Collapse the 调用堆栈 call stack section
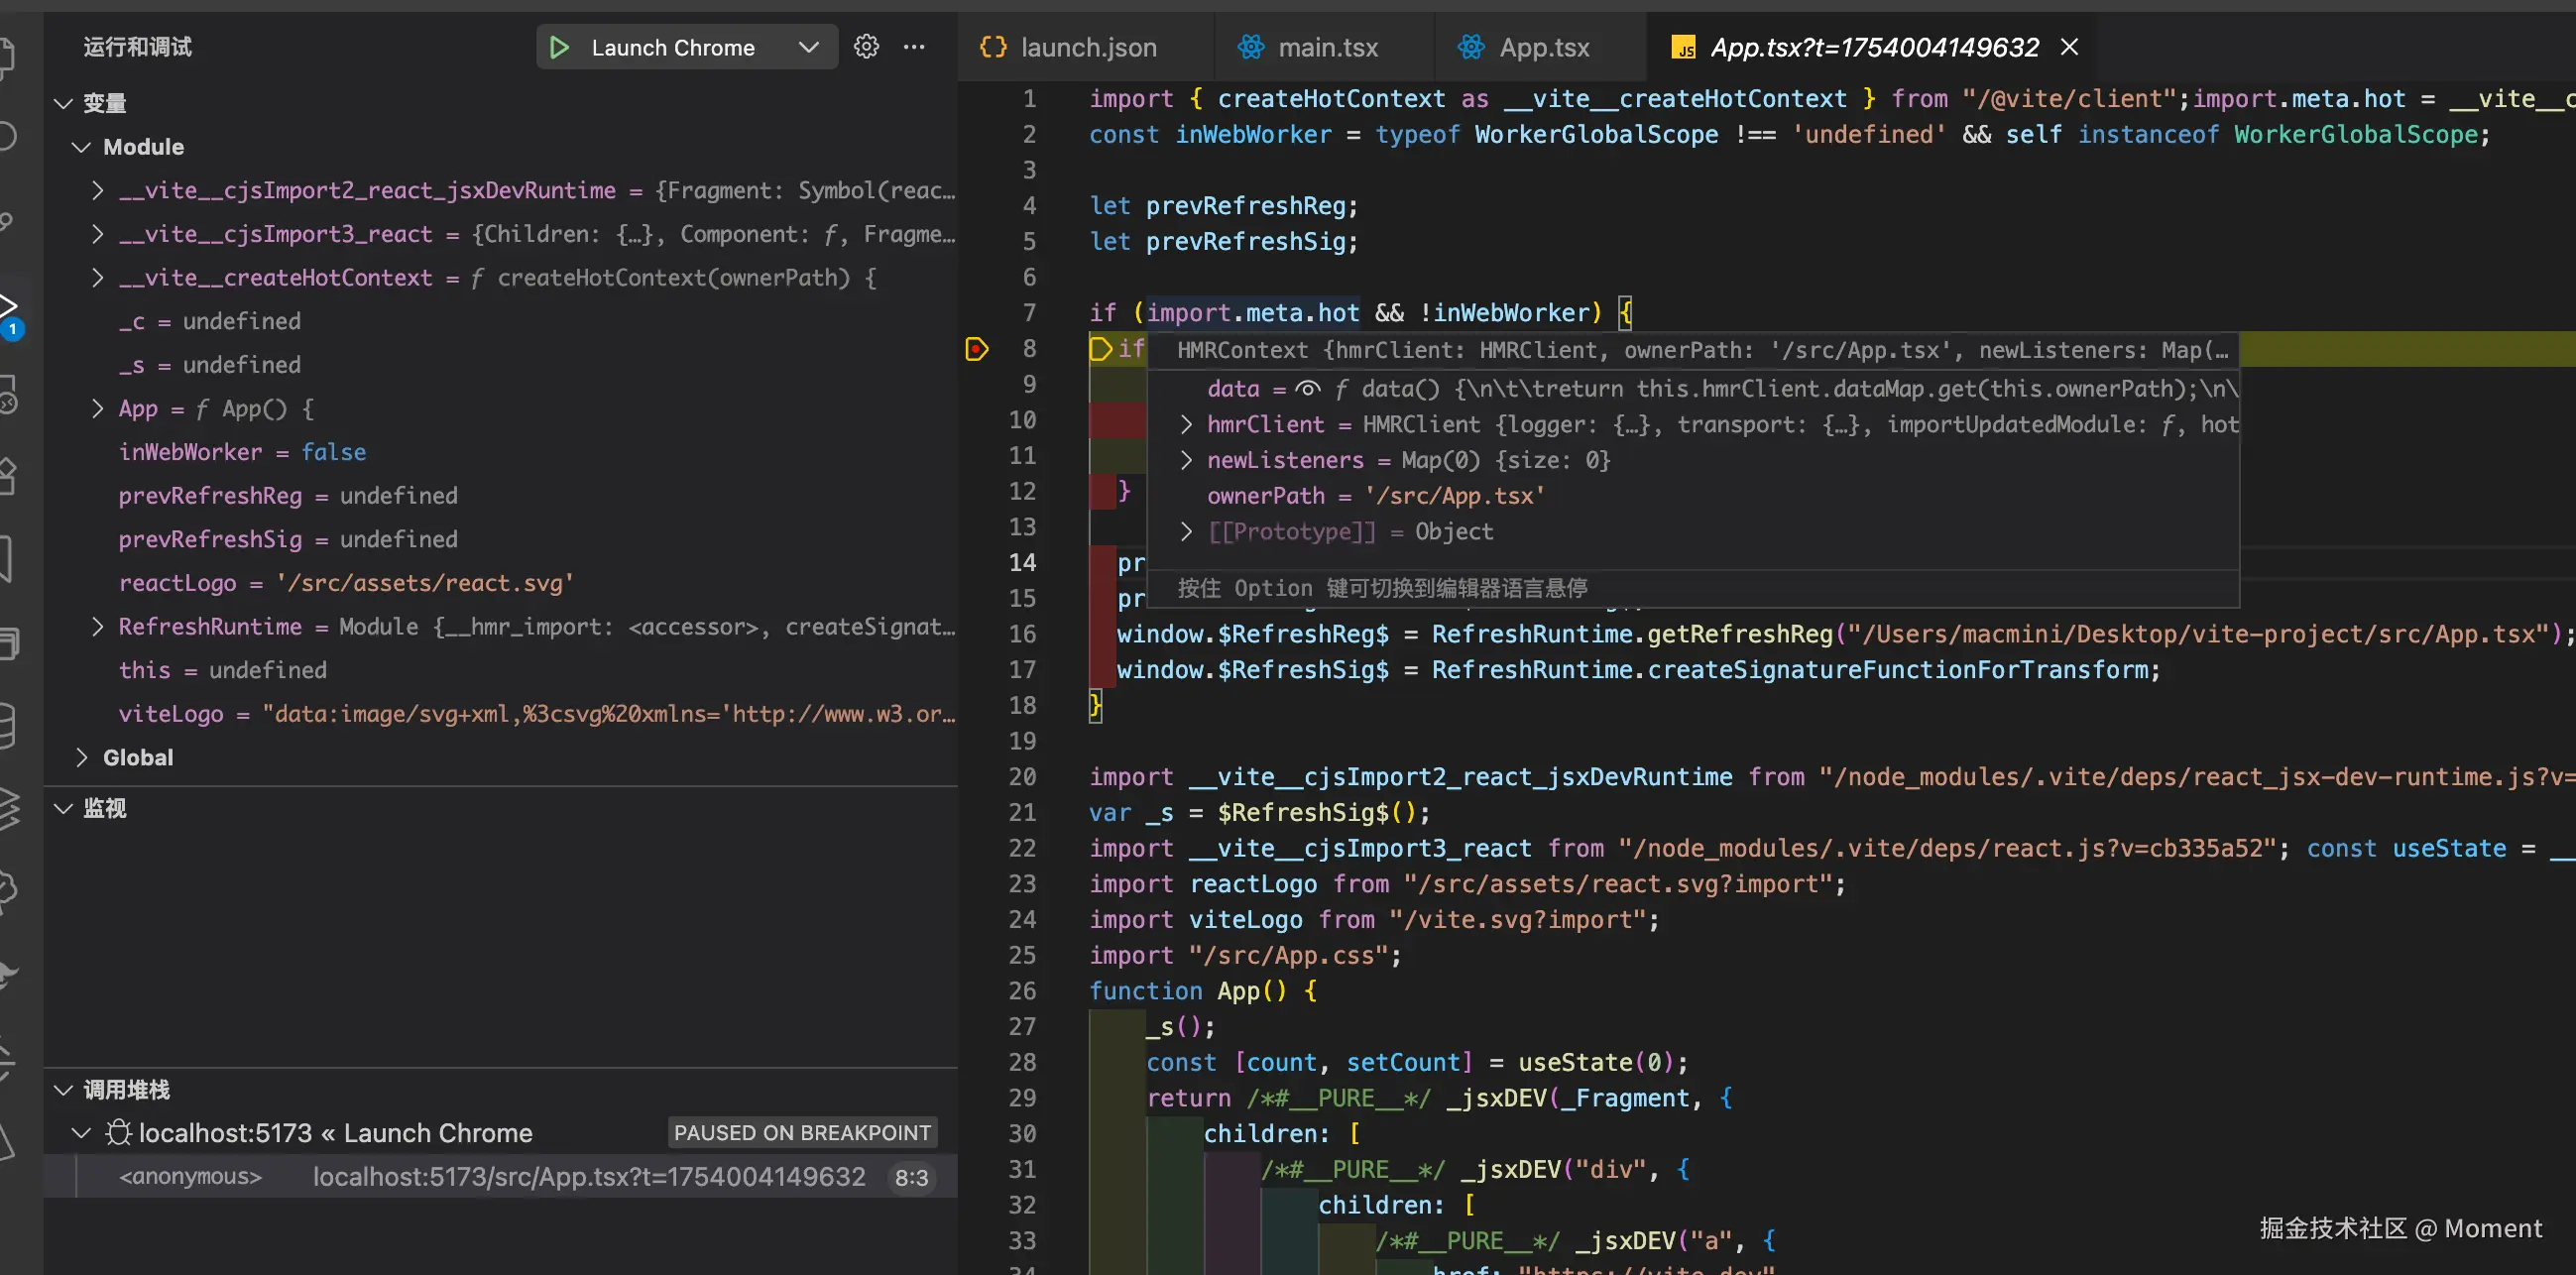The width and height of the screenshot is (2576, 1275). click(63, 1090)
